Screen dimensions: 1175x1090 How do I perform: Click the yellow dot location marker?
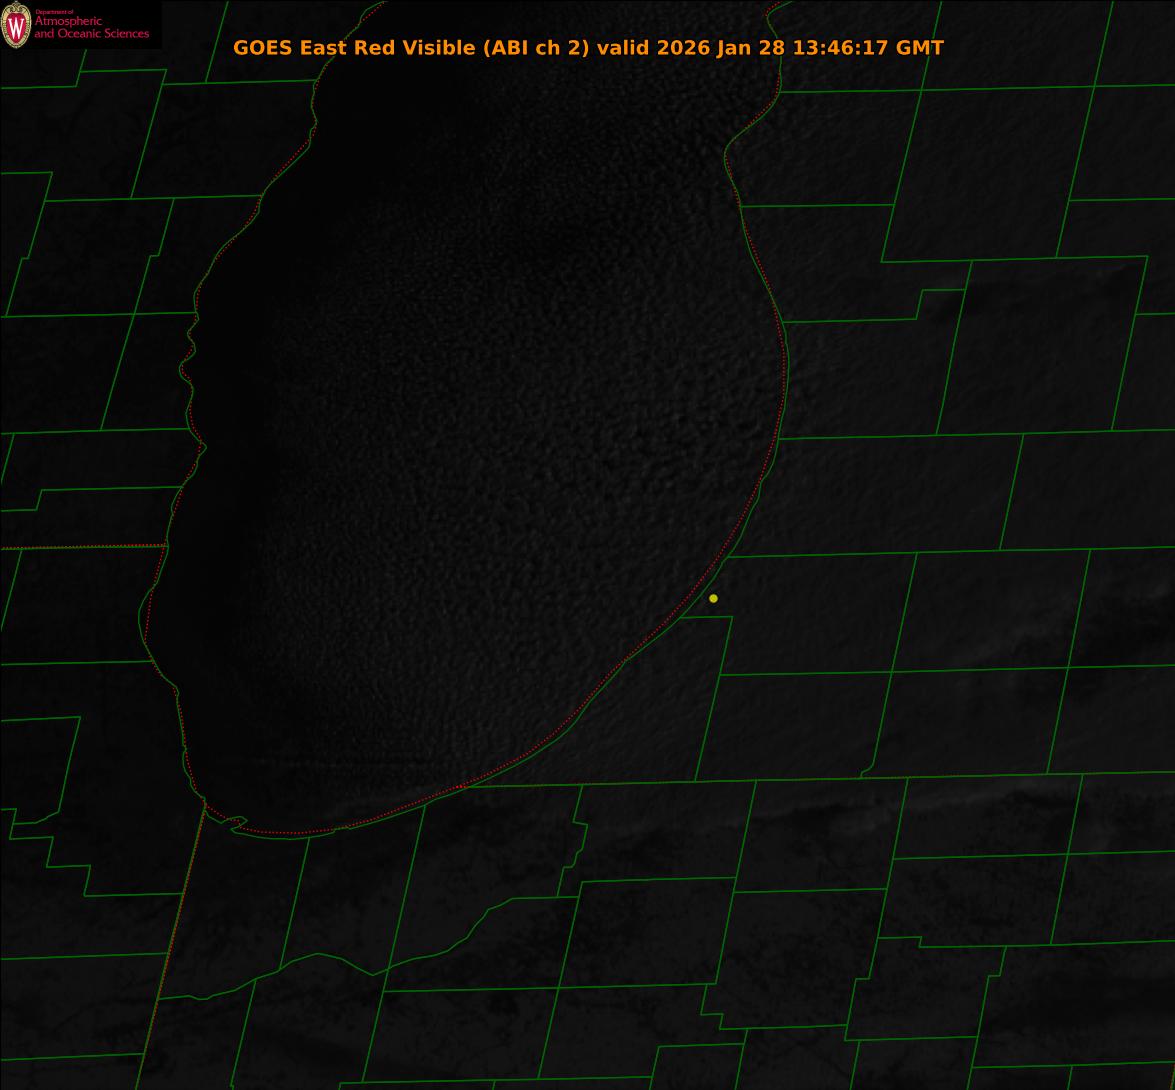click(x=713, y=598)
